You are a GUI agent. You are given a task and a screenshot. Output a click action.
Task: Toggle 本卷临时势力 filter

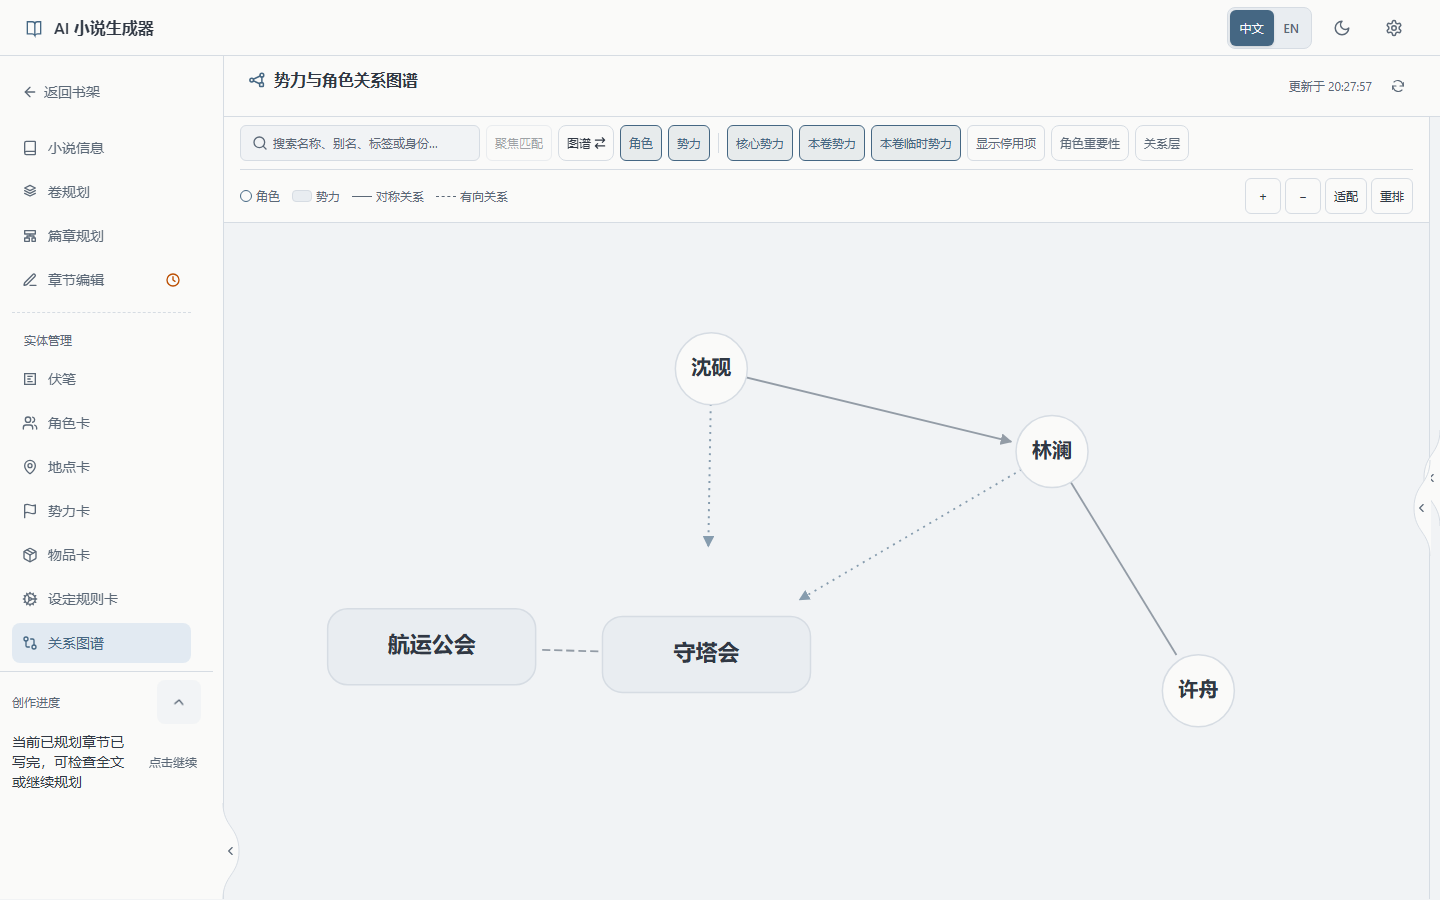(916, 143)
